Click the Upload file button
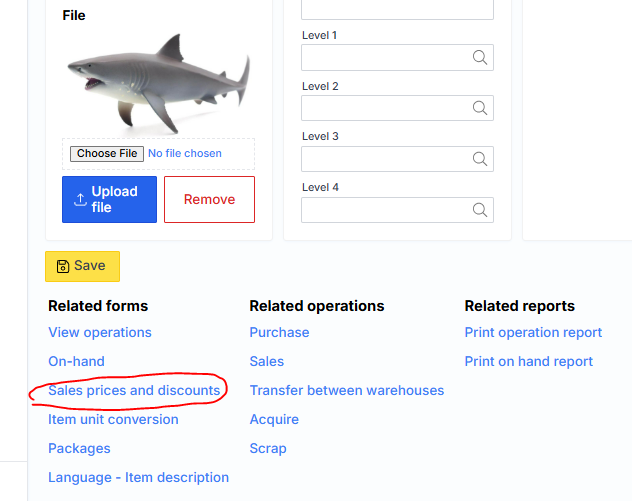 [x=109, y=199]
